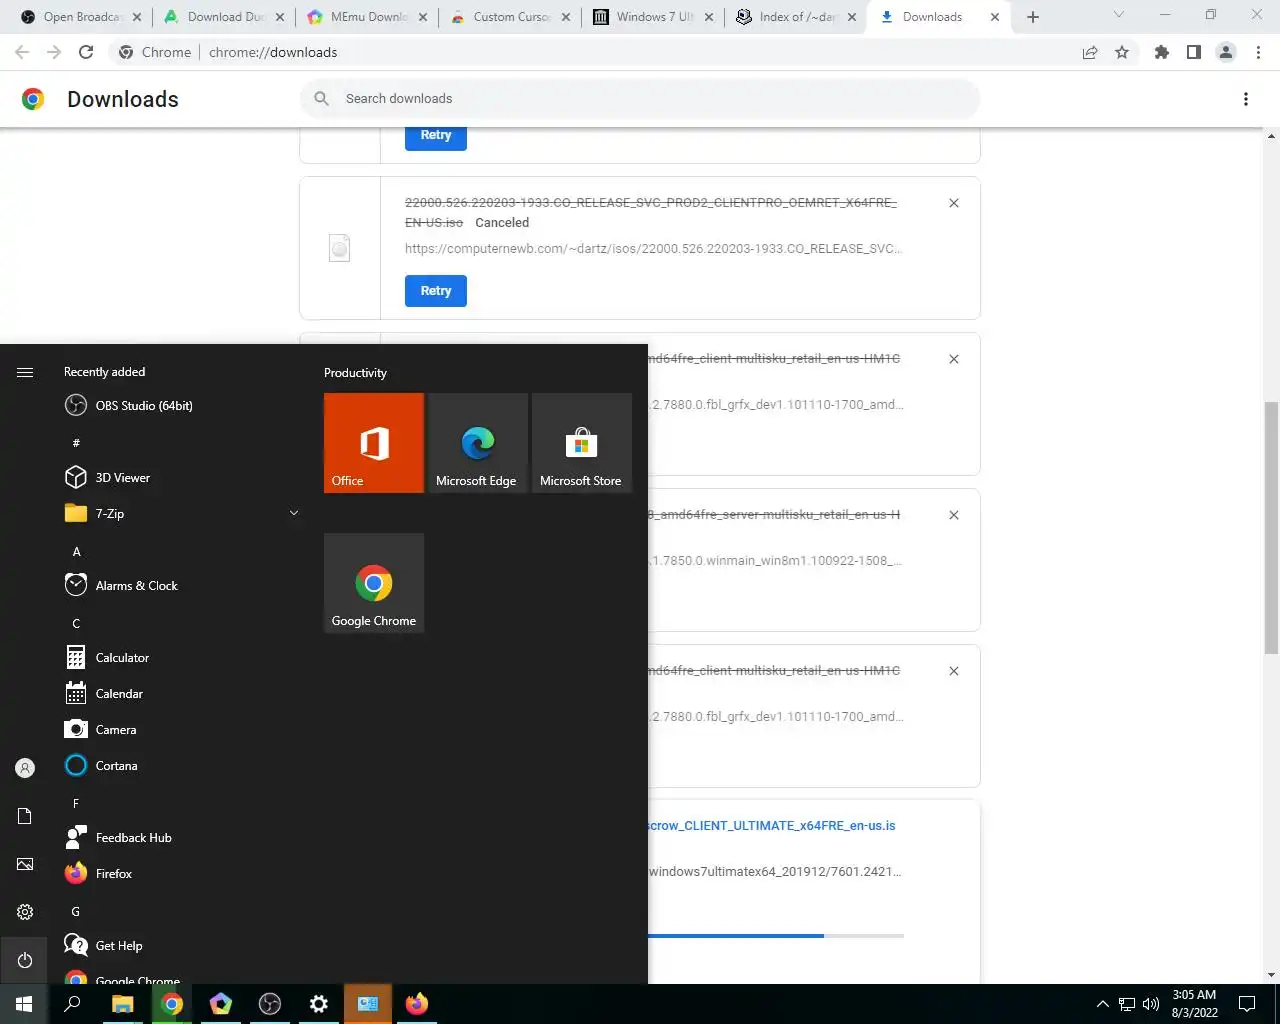Image resolution: width=1280 pixels, height=1024 pixels.
Task: Open Pictures from Start sidebar
Action: [x=25, y=864]
